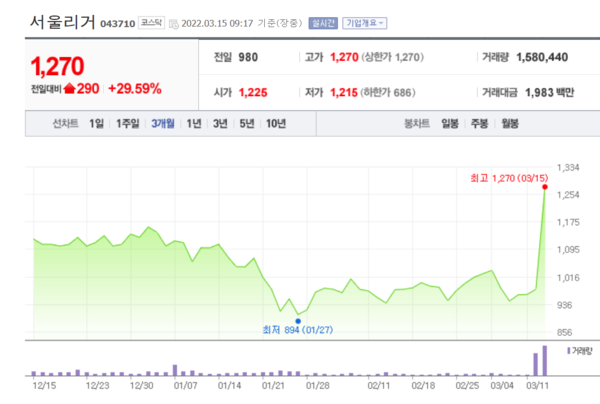Click the current price 1,270

57,66
